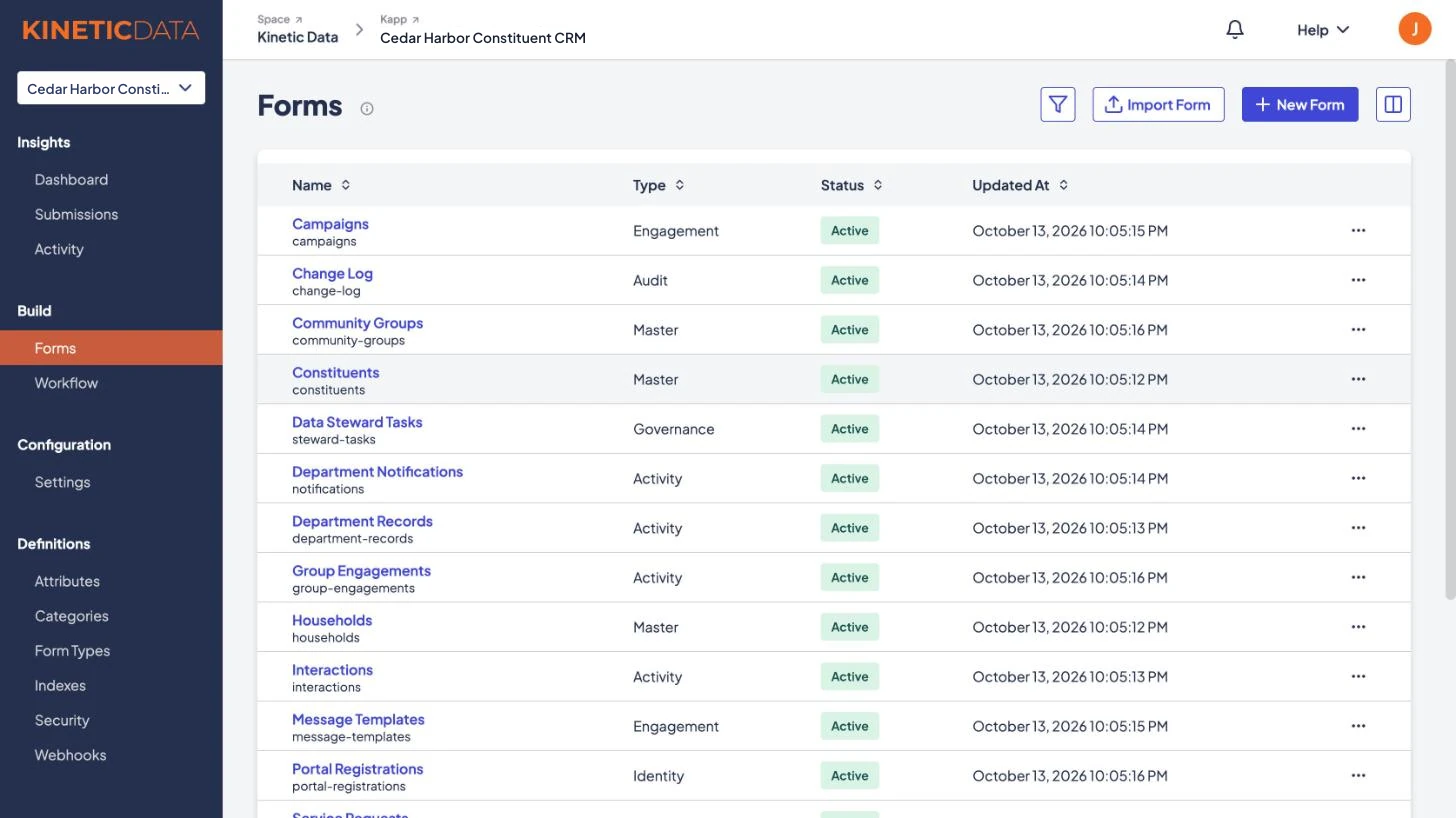Click the page vertical scrollbar
1456x818 pixels.
[x=1450, y=330]
